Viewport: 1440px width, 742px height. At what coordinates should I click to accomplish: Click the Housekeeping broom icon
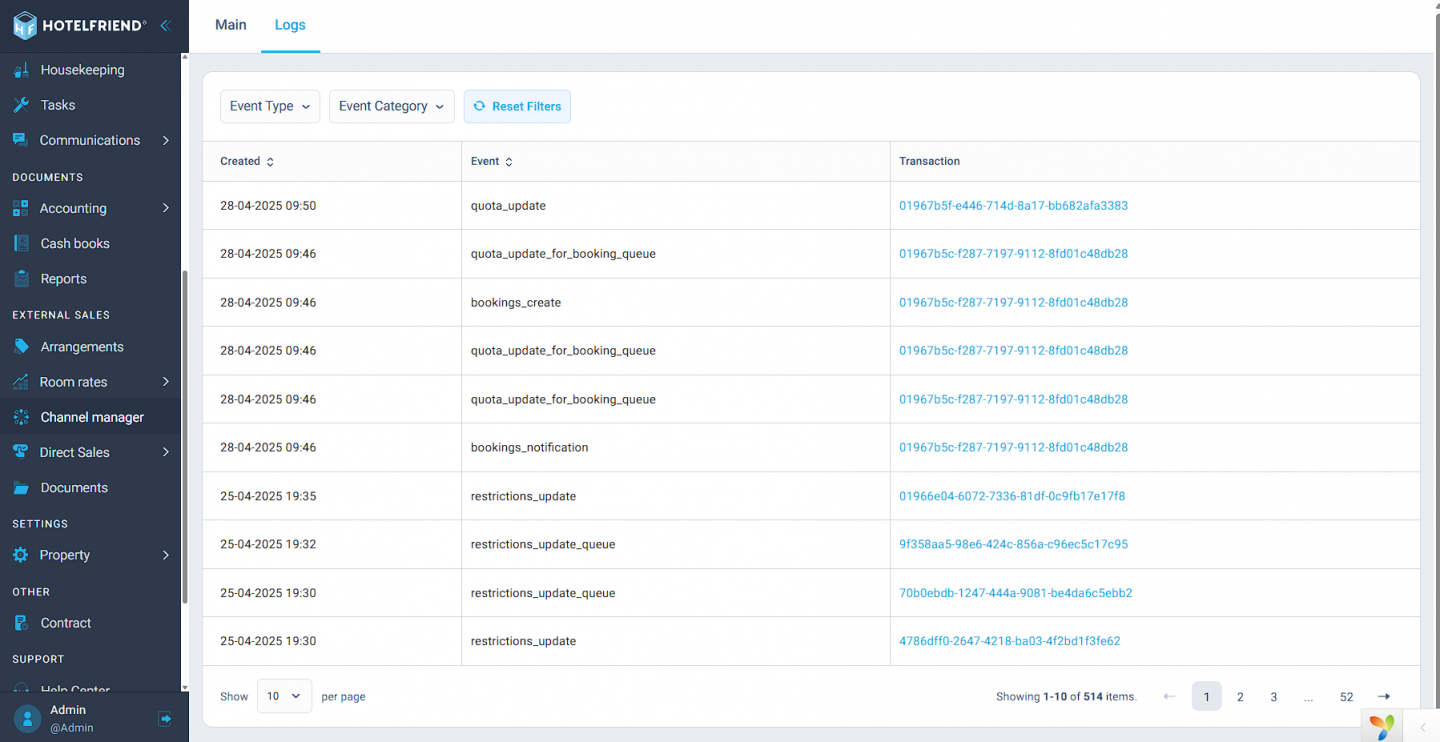[21, 70]
